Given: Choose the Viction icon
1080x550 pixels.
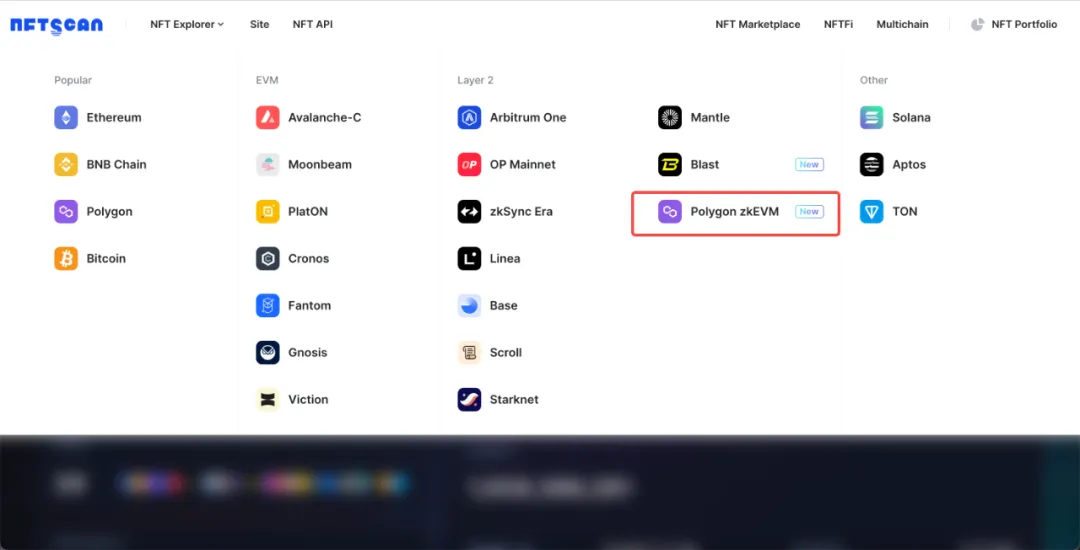Looking at the screenshot, I should (267, 399).
